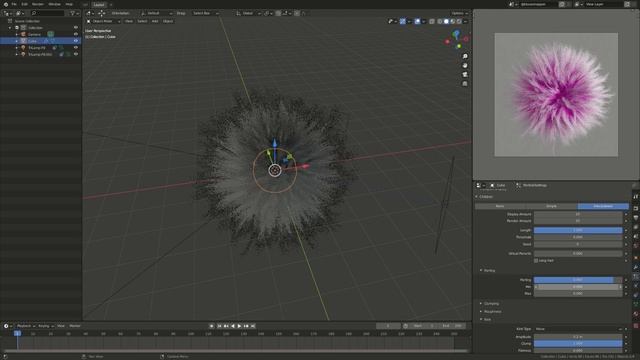Click the Clump slider field
The width and height of the screenshot is (640, 360).
coord(578,344)
